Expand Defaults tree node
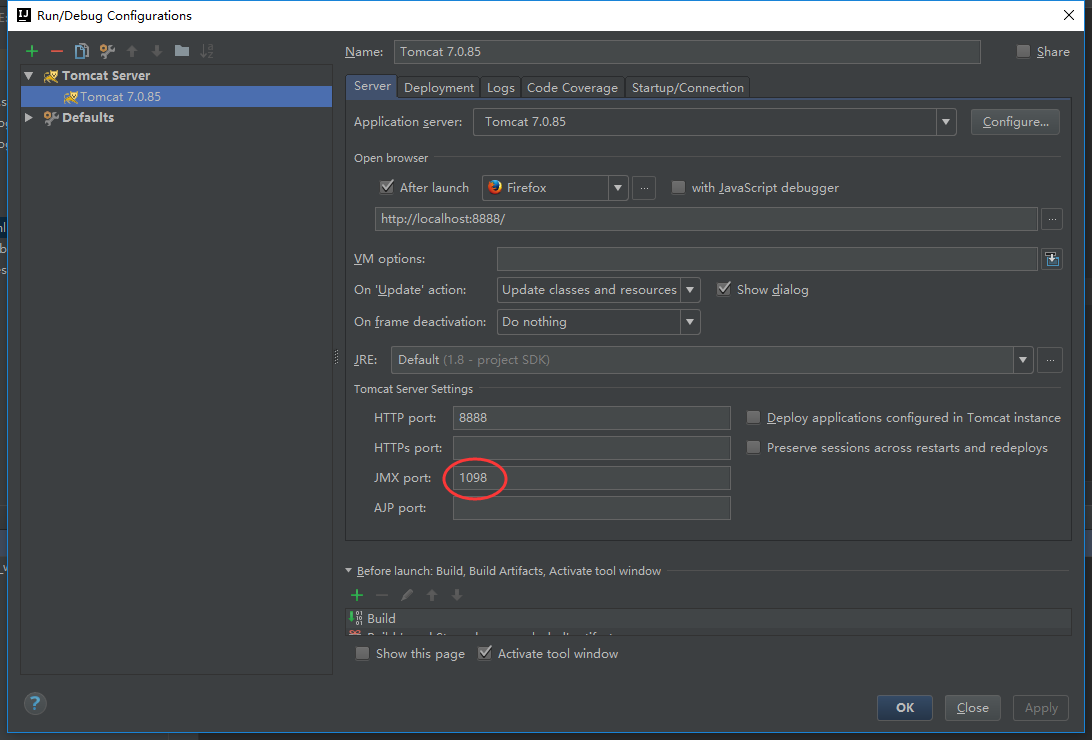The height and width of the screenshot is (740, 1092). click(x=29, y=117)
